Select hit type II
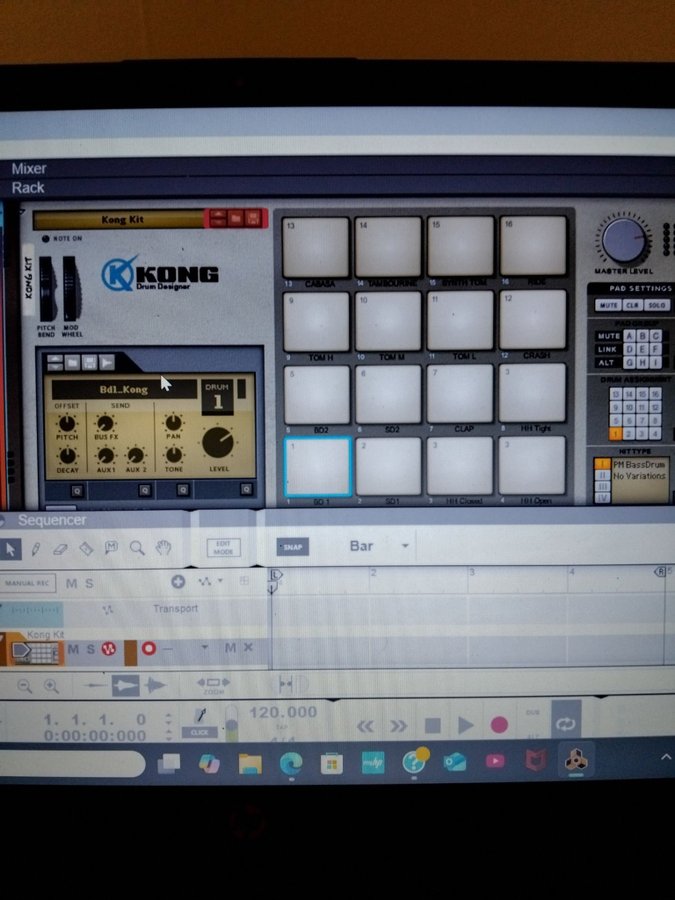675x900 pixels. pyautogui.click(x=603, y=475)
